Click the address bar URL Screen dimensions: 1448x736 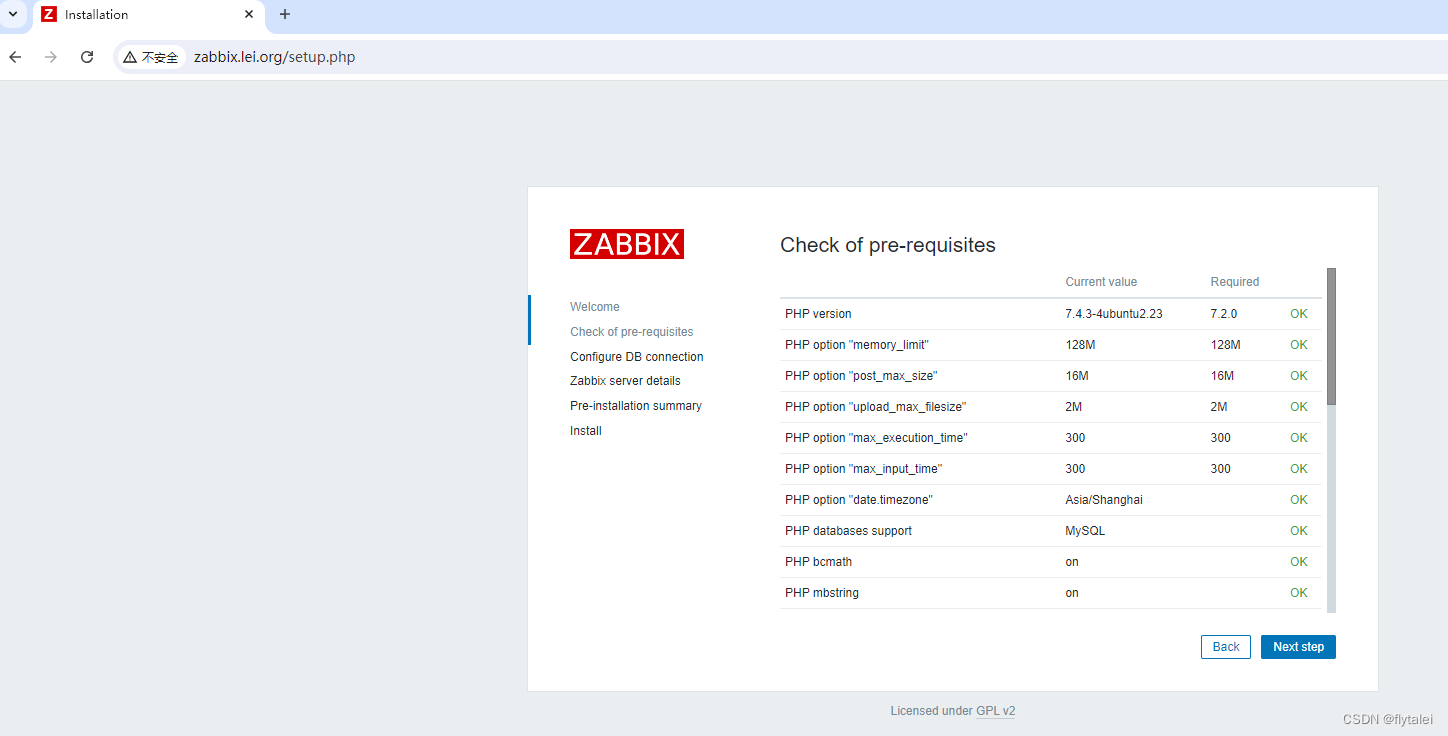[x=275, y=57]
